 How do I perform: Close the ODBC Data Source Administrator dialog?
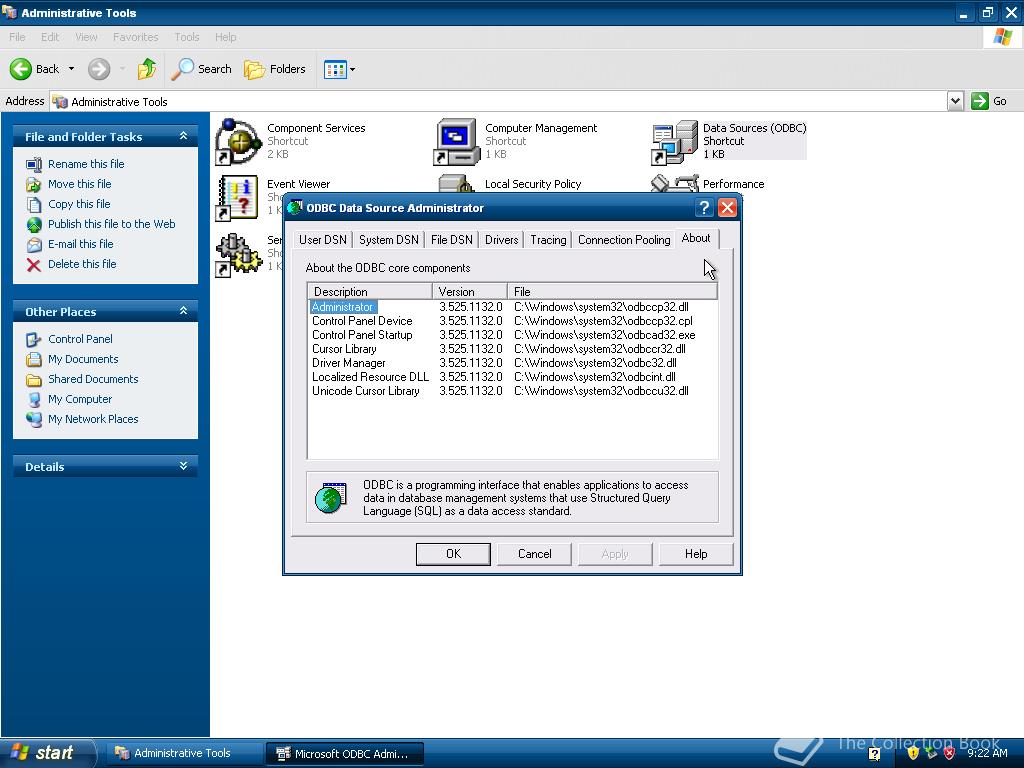click(728, 208)
